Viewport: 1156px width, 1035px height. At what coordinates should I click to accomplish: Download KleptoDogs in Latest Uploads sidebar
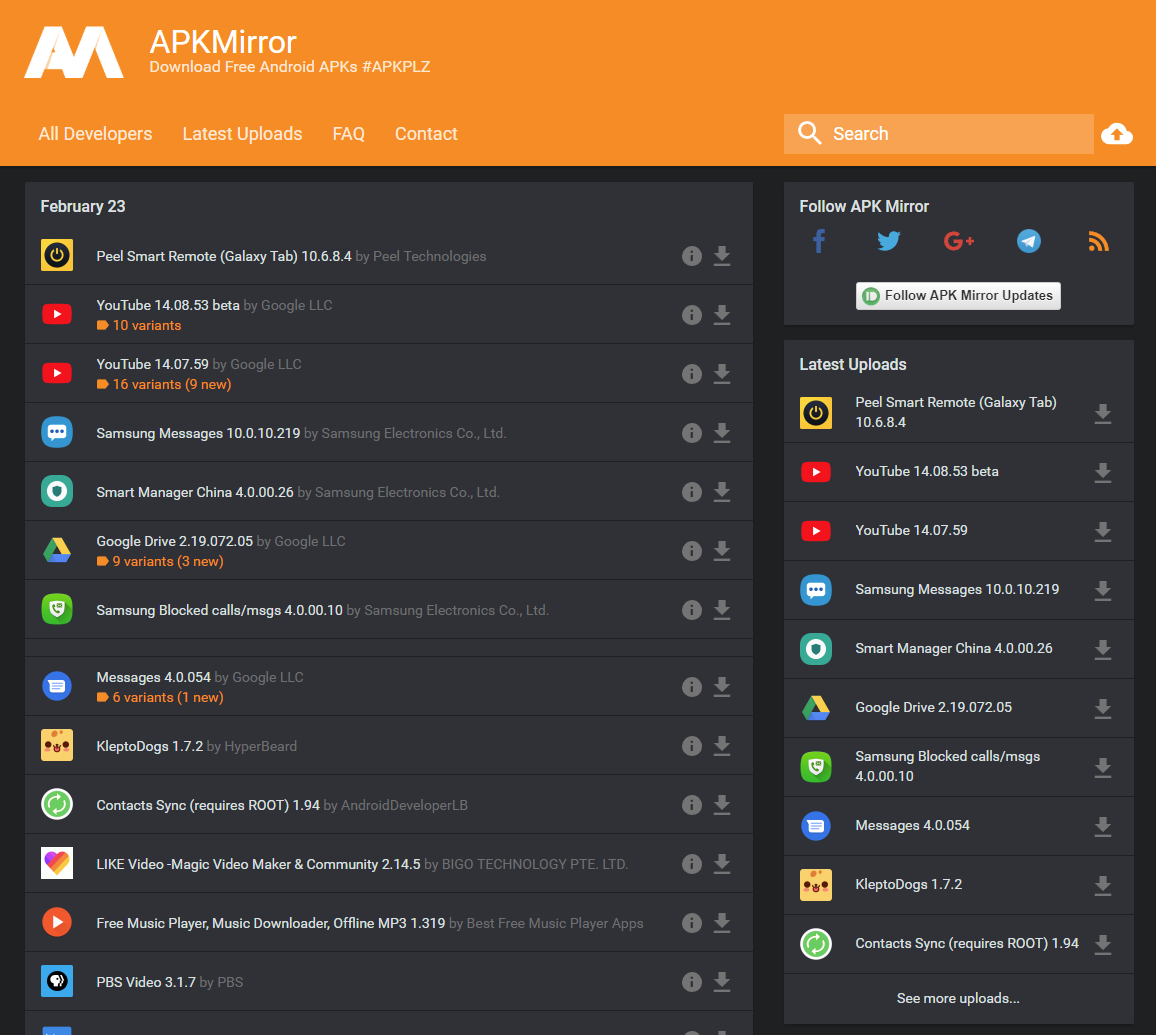(1102, 885)
